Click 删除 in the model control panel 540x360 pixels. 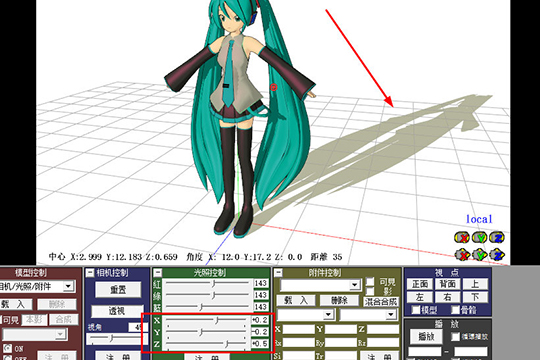click(x=56, y=304)
